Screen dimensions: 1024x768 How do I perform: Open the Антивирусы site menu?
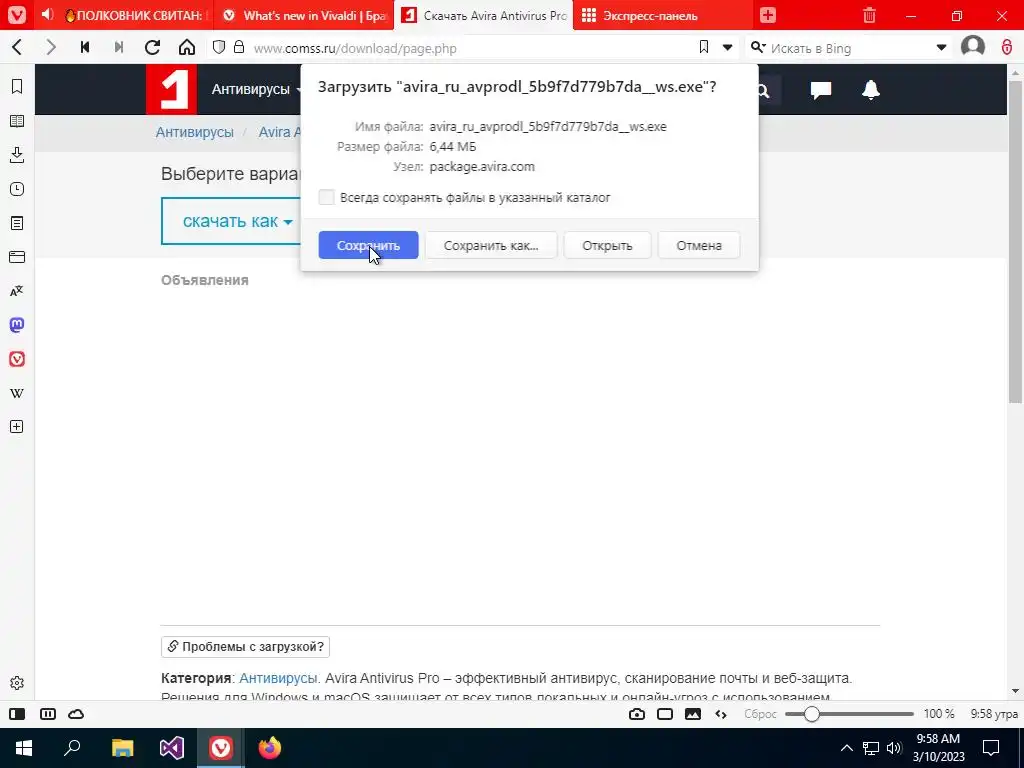[256, 89]
